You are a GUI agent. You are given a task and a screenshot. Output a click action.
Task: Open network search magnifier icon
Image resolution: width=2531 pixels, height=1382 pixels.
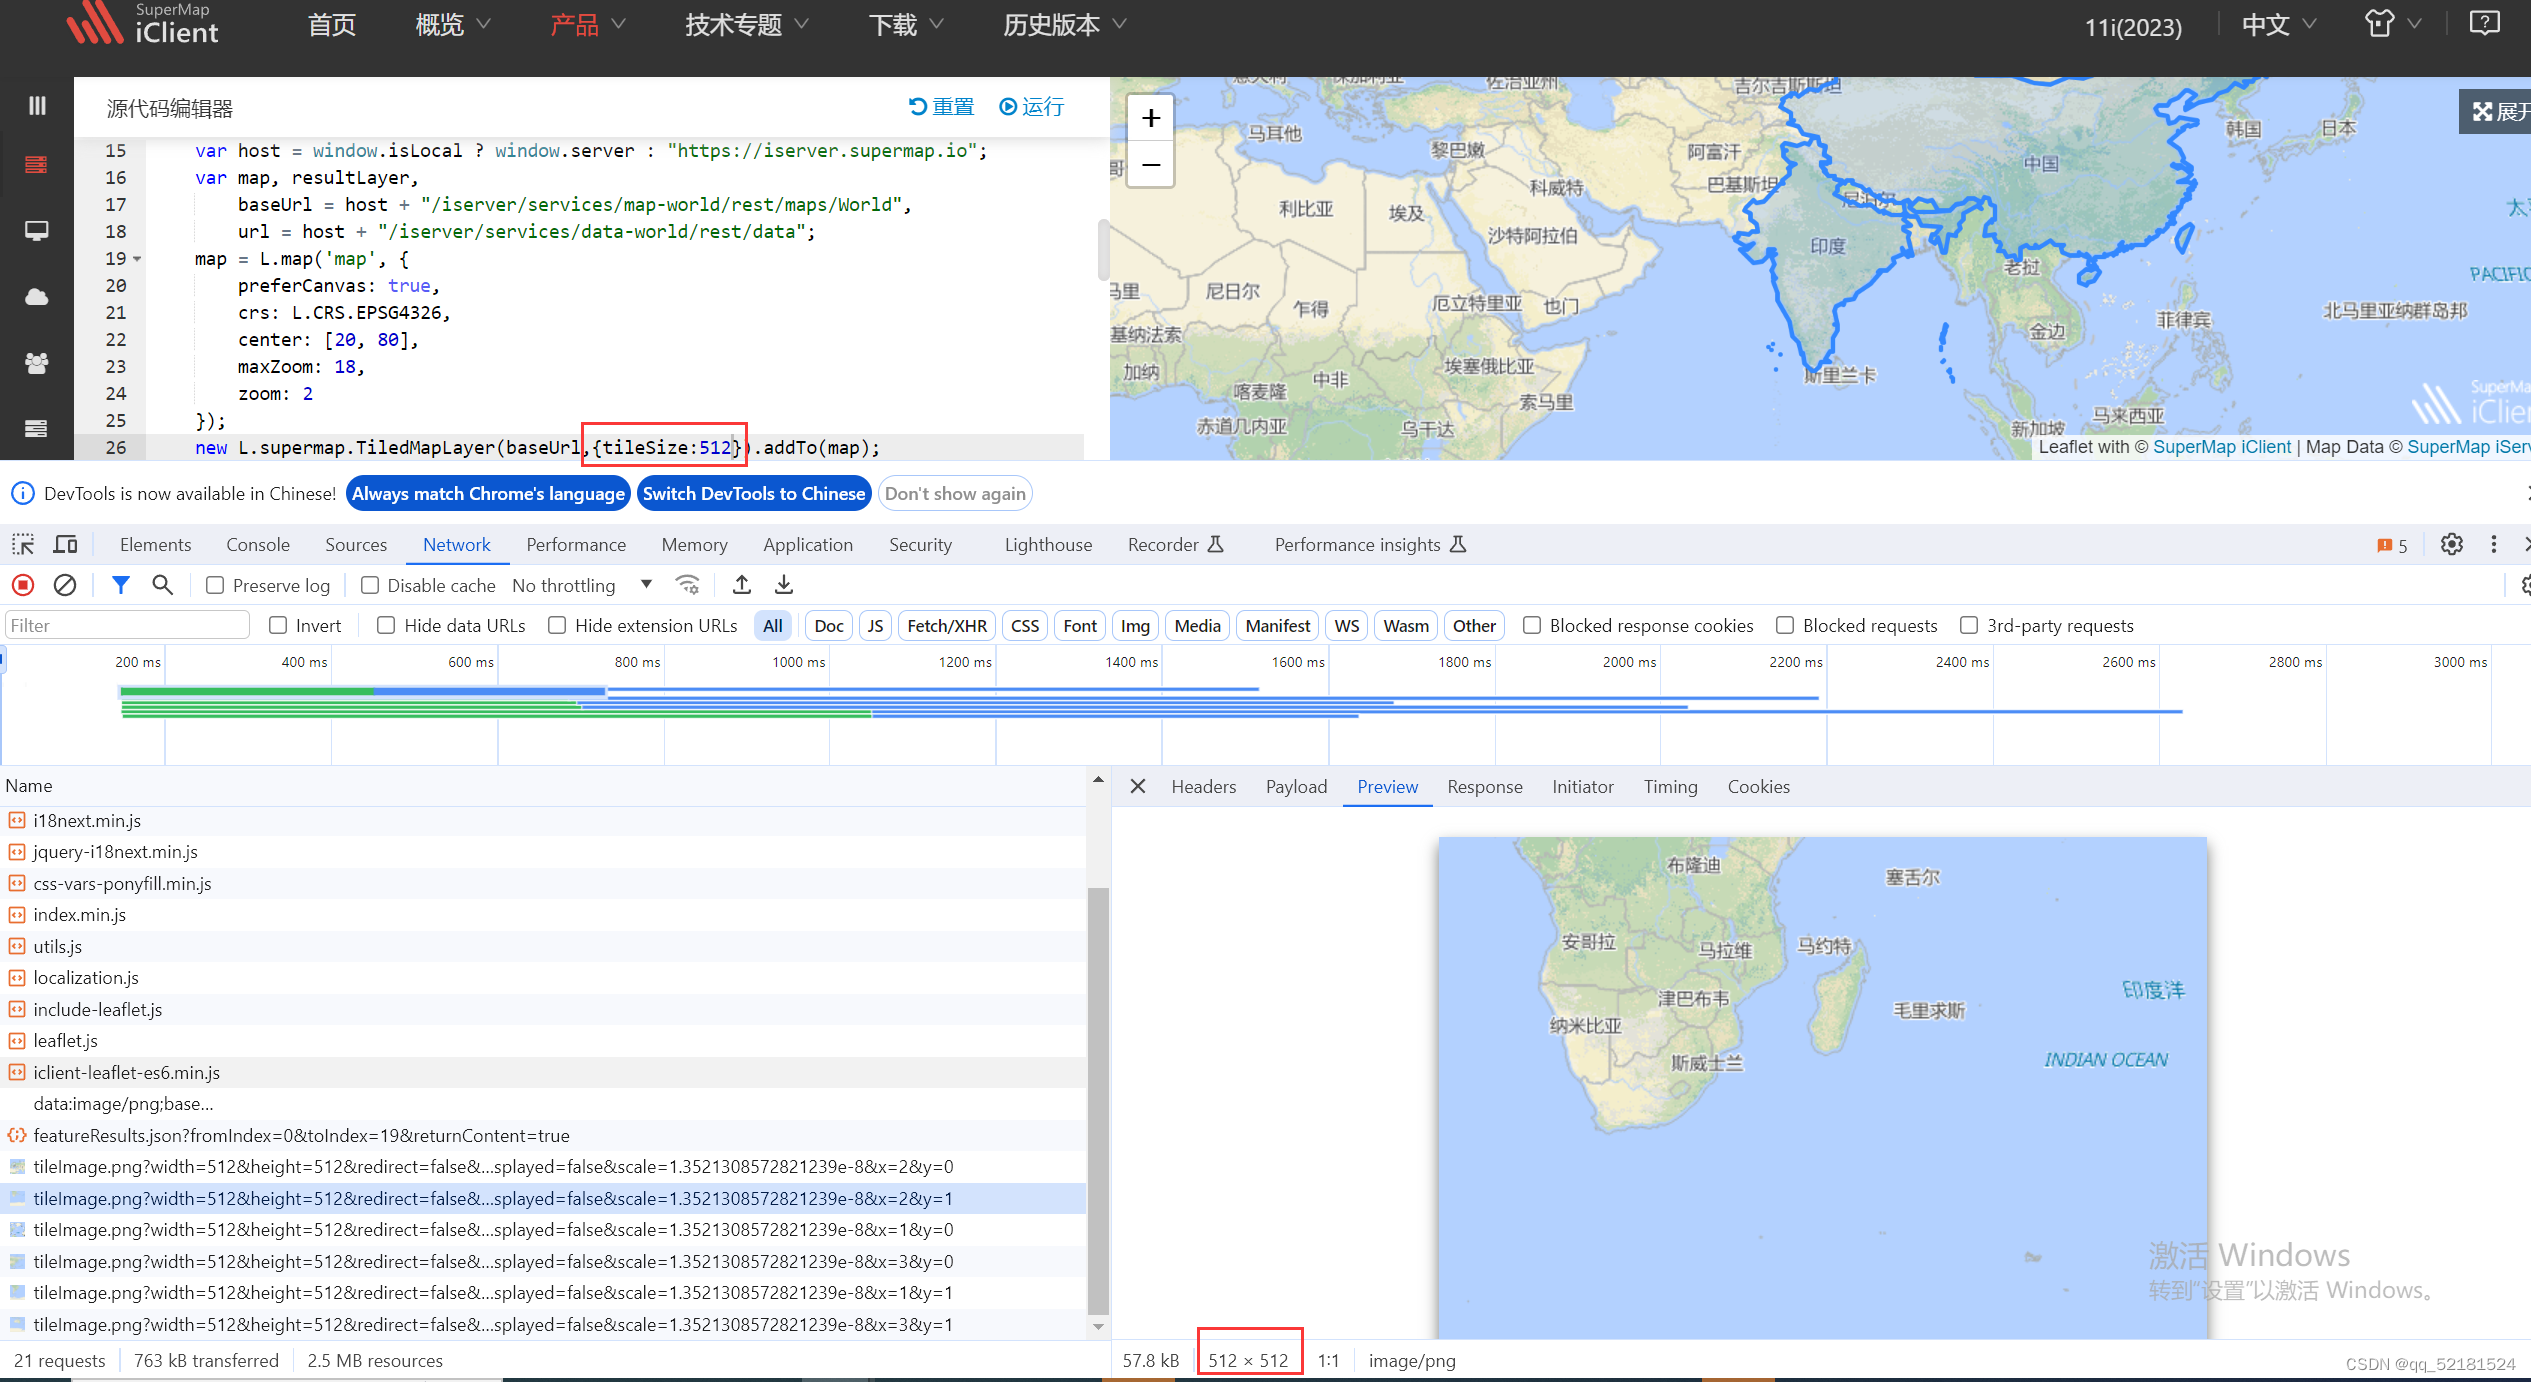coord(162,585)
